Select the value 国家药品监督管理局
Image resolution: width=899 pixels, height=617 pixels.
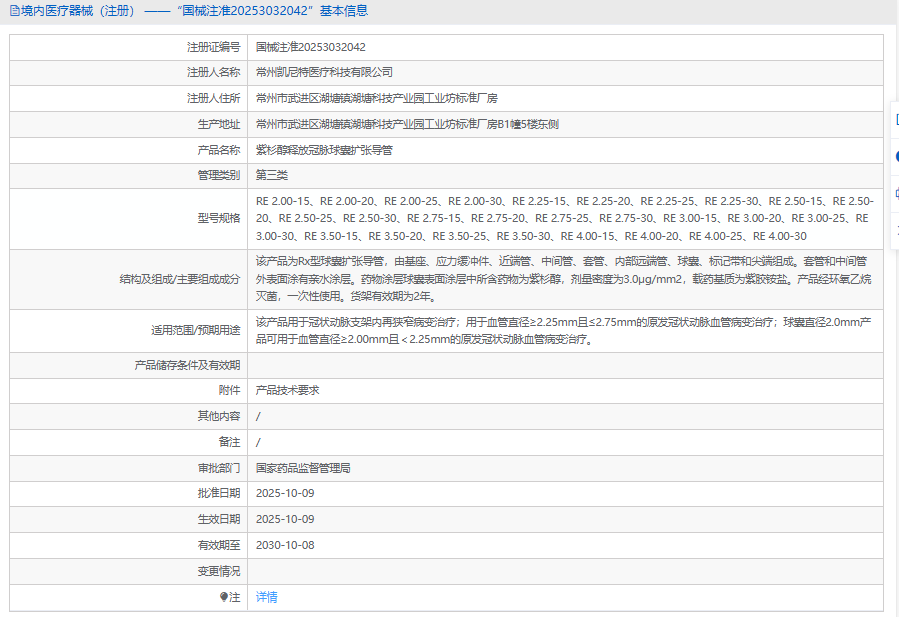303,468
